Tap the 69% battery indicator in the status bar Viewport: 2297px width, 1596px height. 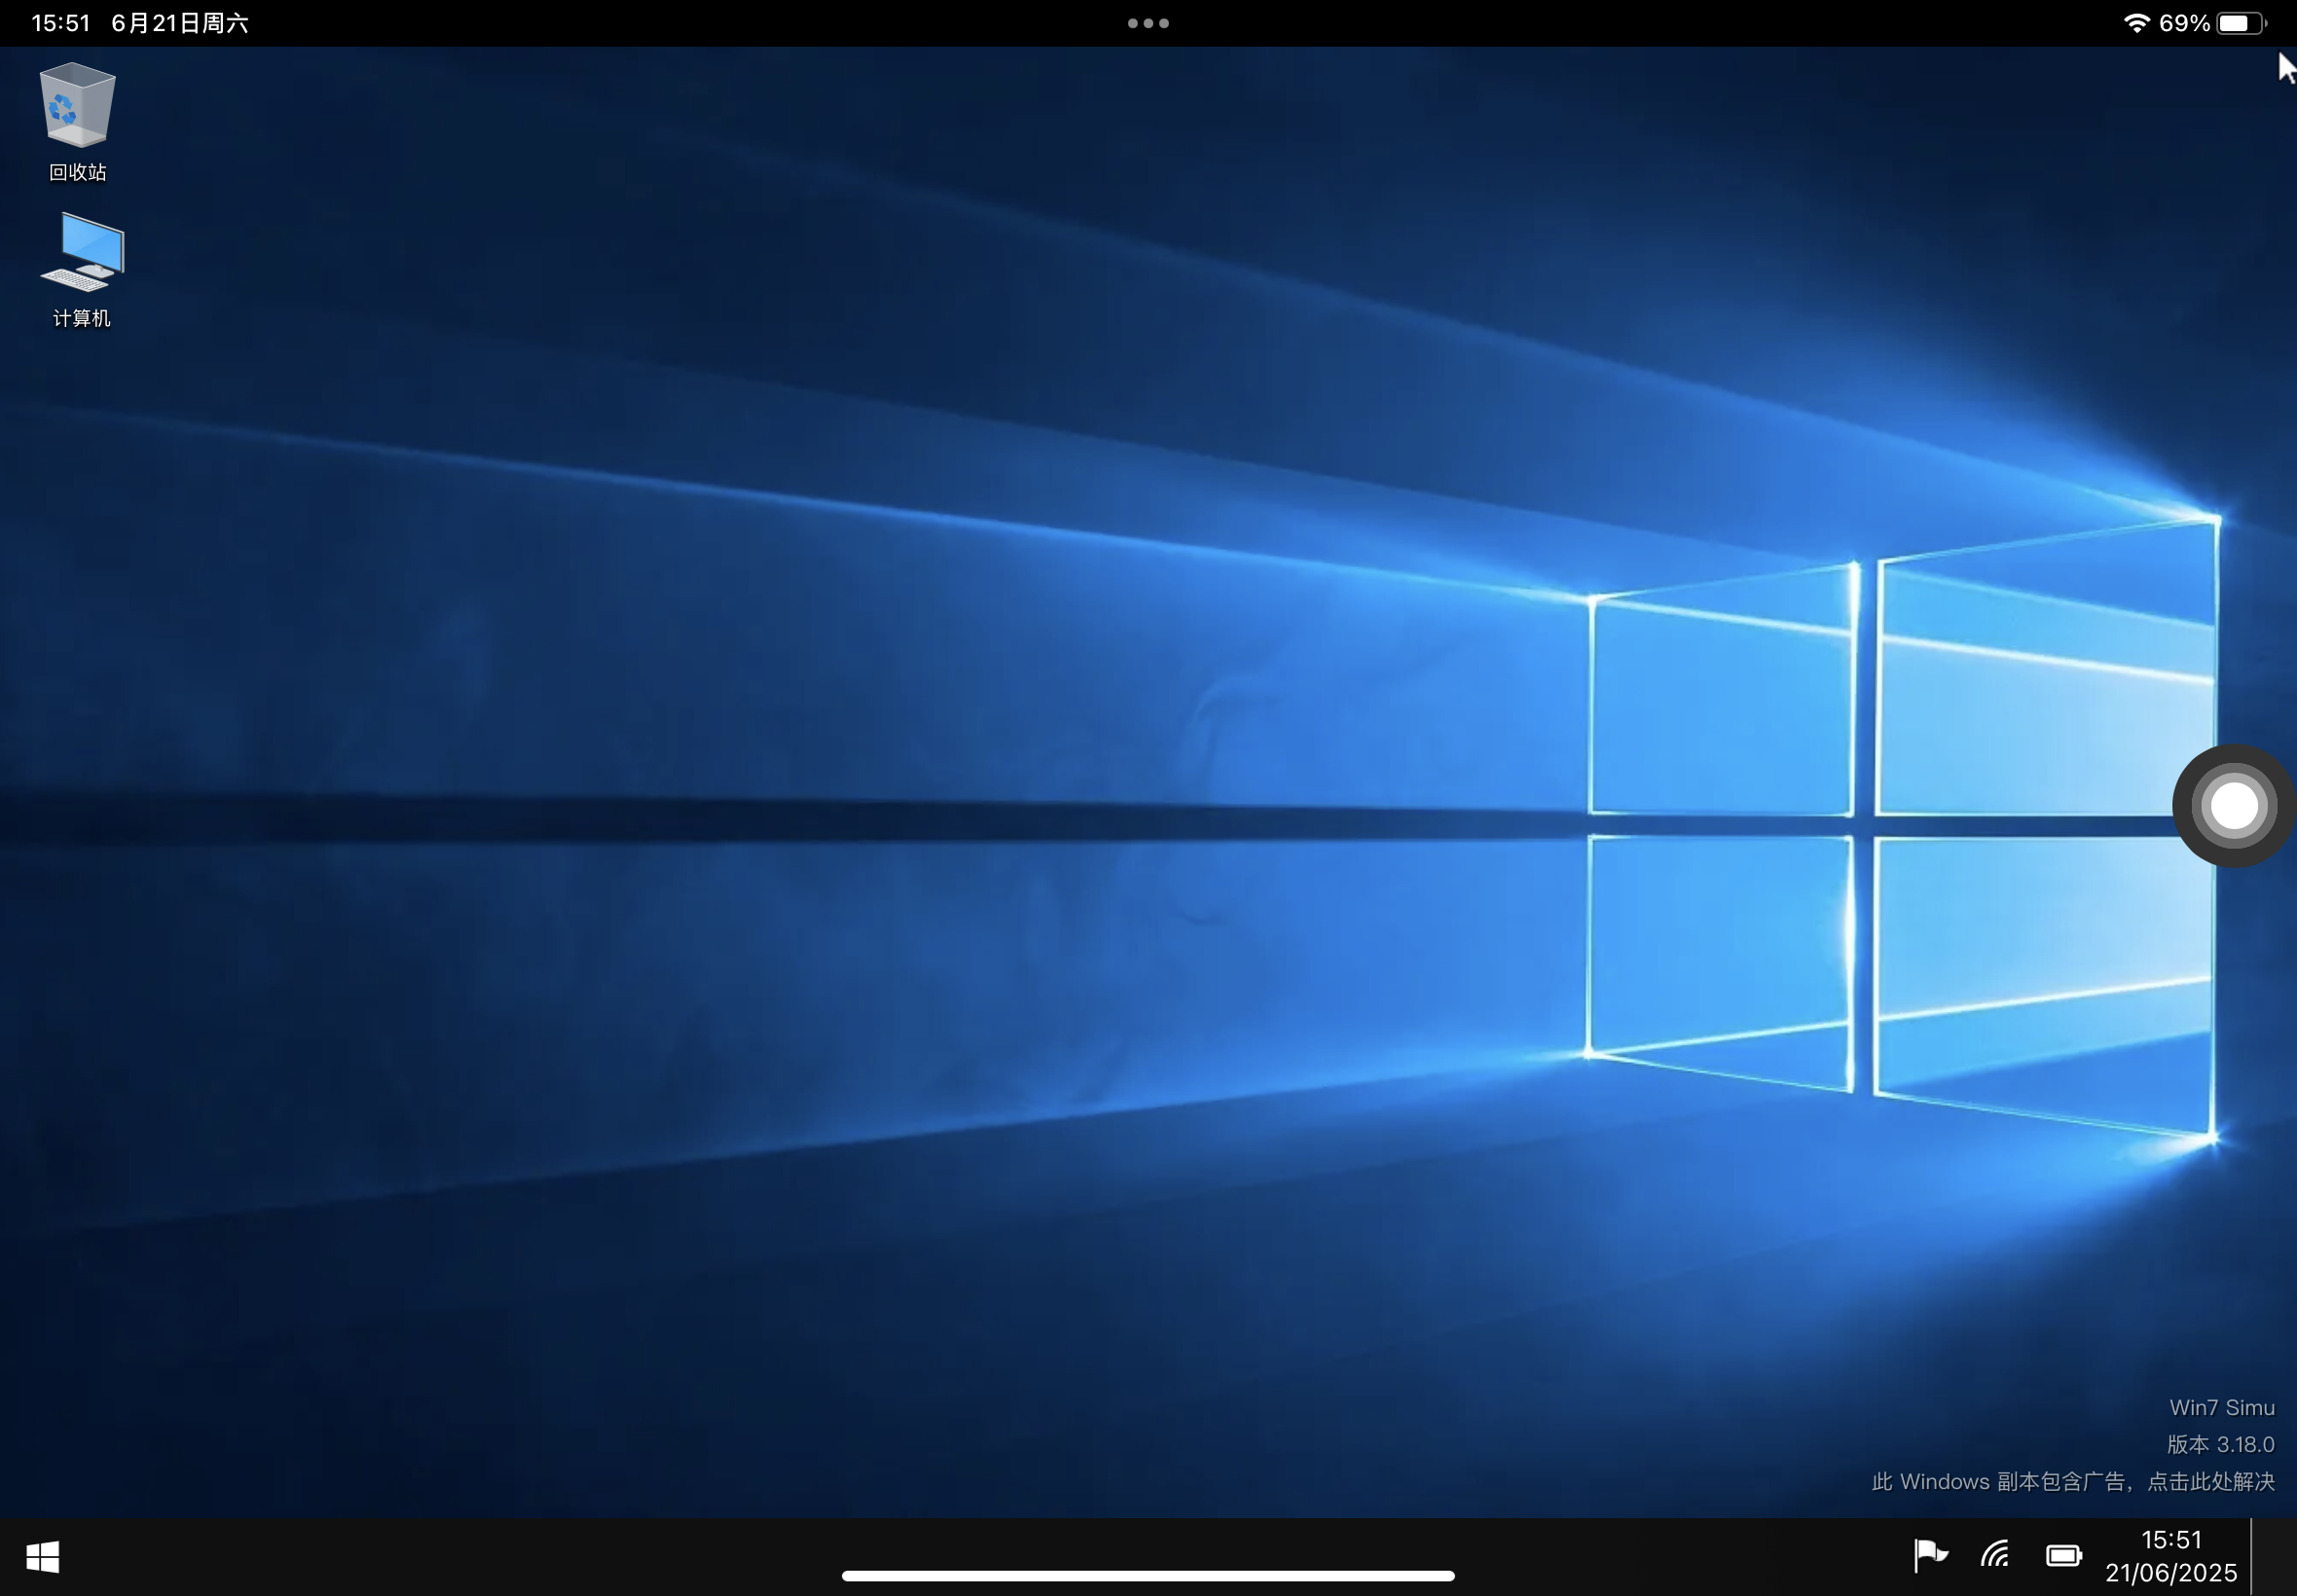click(x=2213, y=23)
